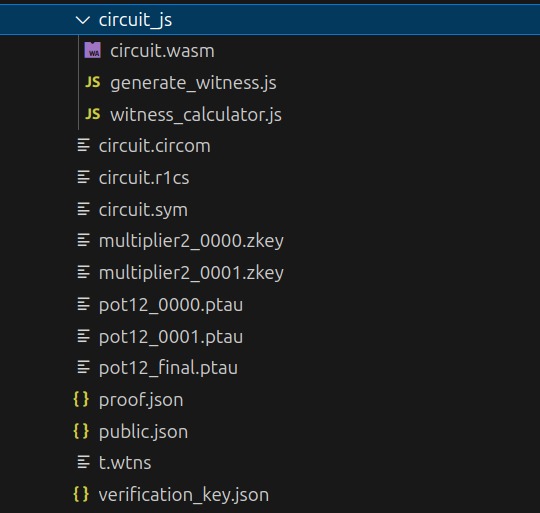Open multiplier2_0000.zkey file

pyautogui.click(x=191, y=241)
